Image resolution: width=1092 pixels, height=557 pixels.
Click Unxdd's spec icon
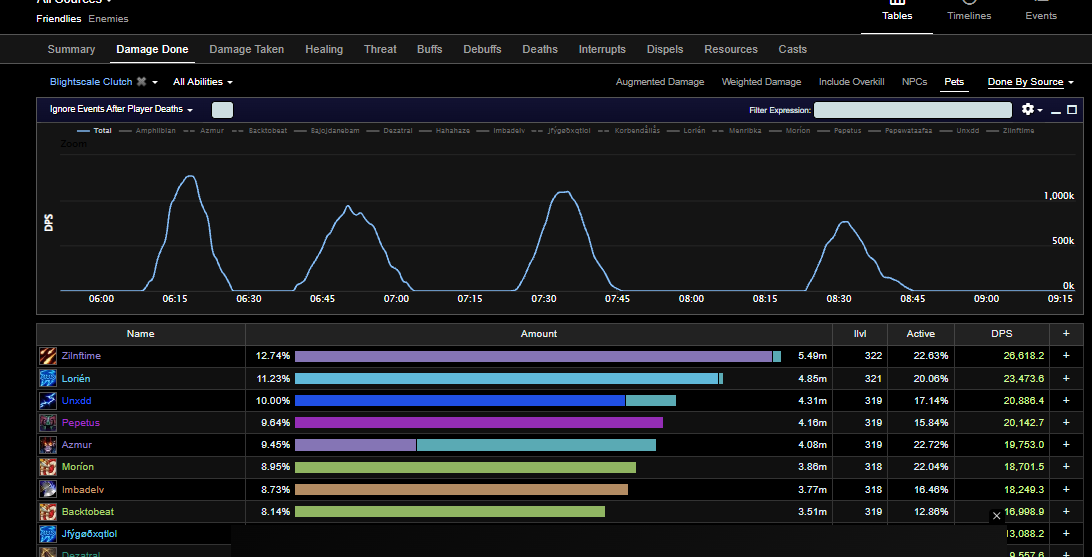(x=47, y=400)
